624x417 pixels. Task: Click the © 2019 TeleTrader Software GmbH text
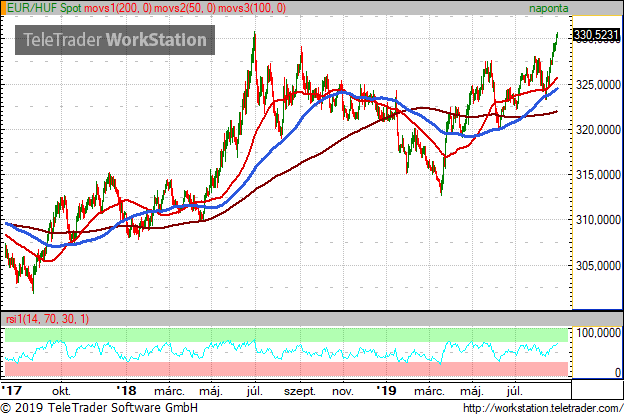[x=99, y=408]
